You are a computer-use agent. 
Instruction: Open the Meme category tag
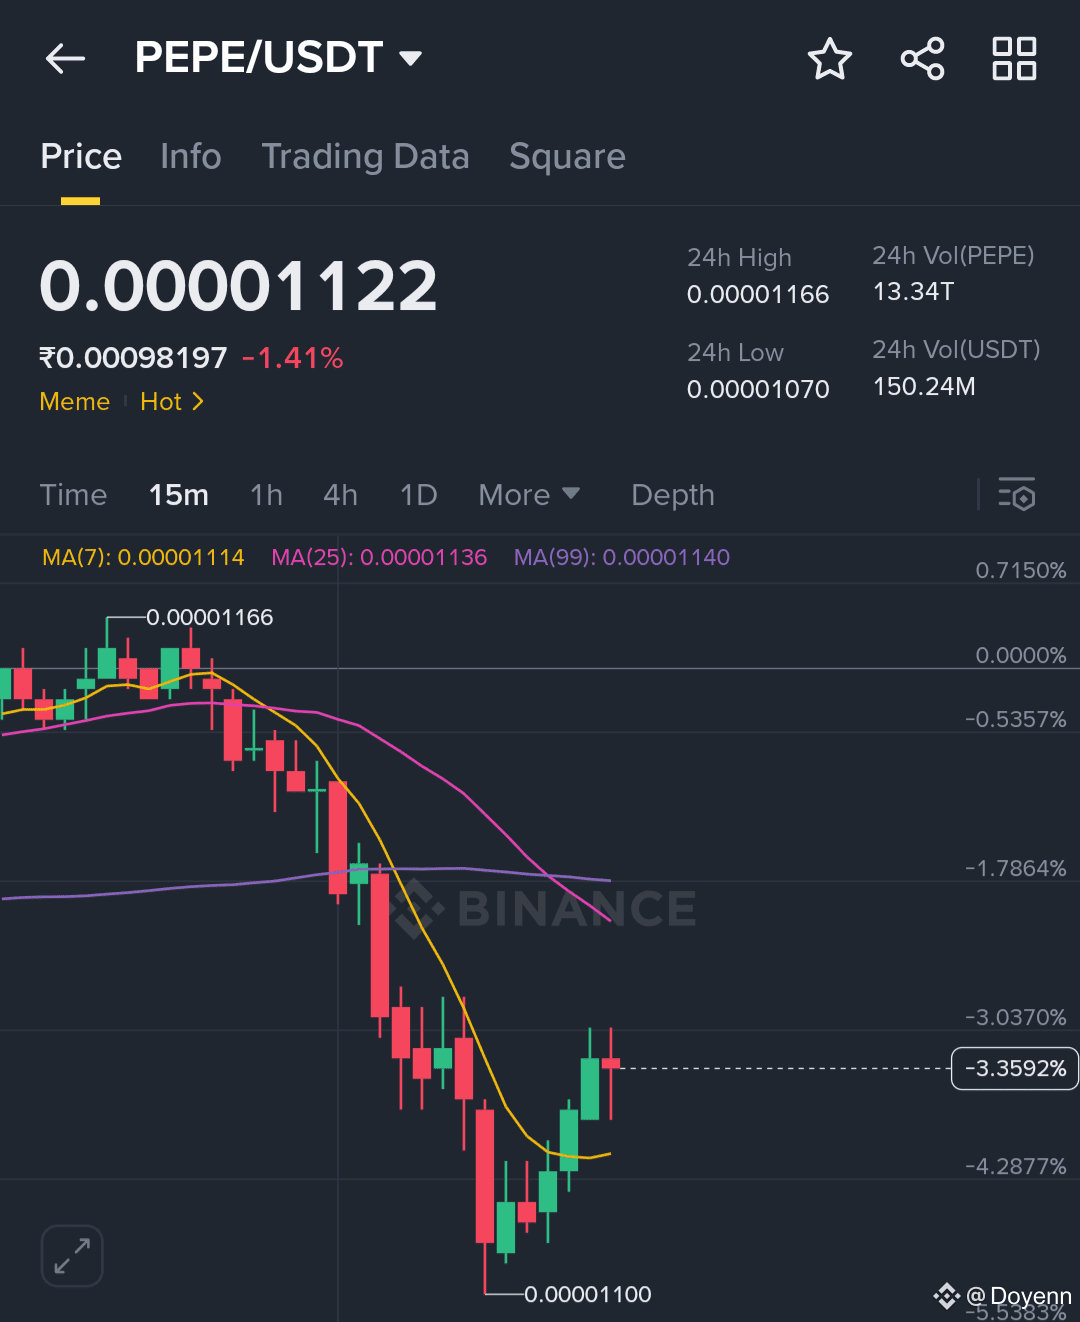pos(75,401)
